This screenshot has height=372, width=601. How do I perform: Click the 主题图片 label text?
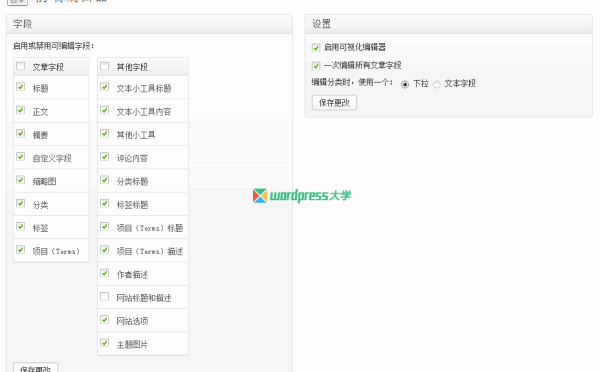click(x=132, y=345)
